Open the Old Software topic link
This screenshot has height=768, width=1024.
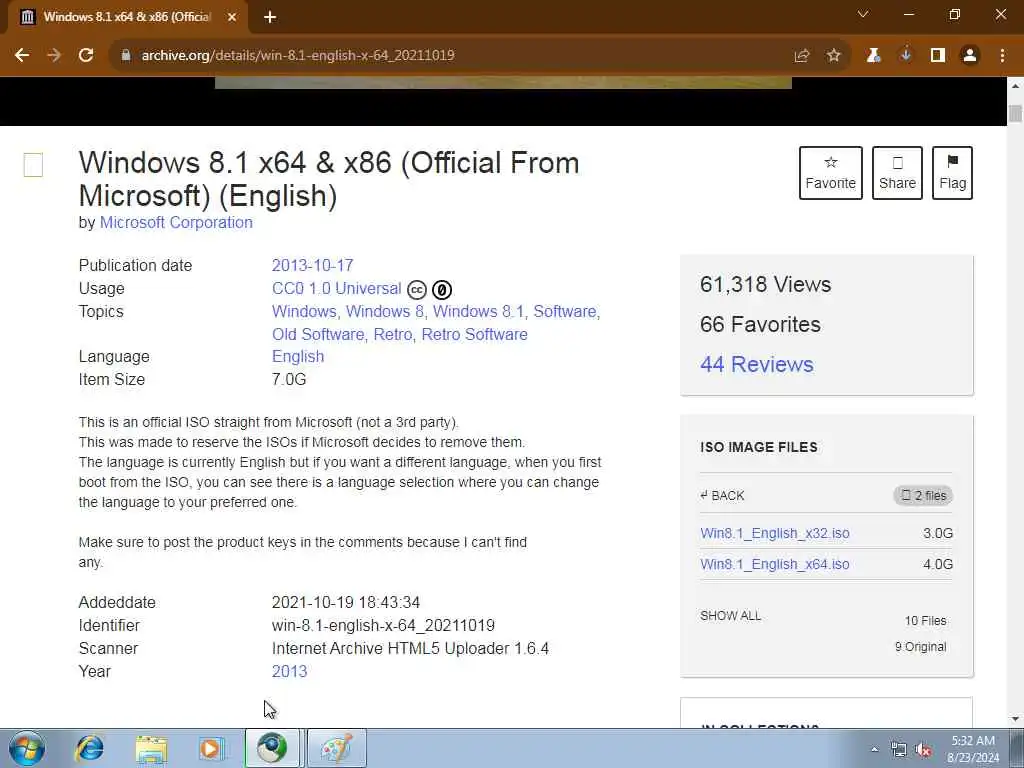click(318, 334)
